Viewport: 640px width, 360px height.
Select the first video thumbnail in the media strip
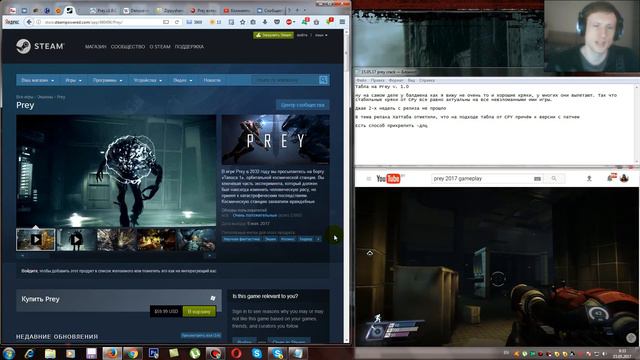36,239
